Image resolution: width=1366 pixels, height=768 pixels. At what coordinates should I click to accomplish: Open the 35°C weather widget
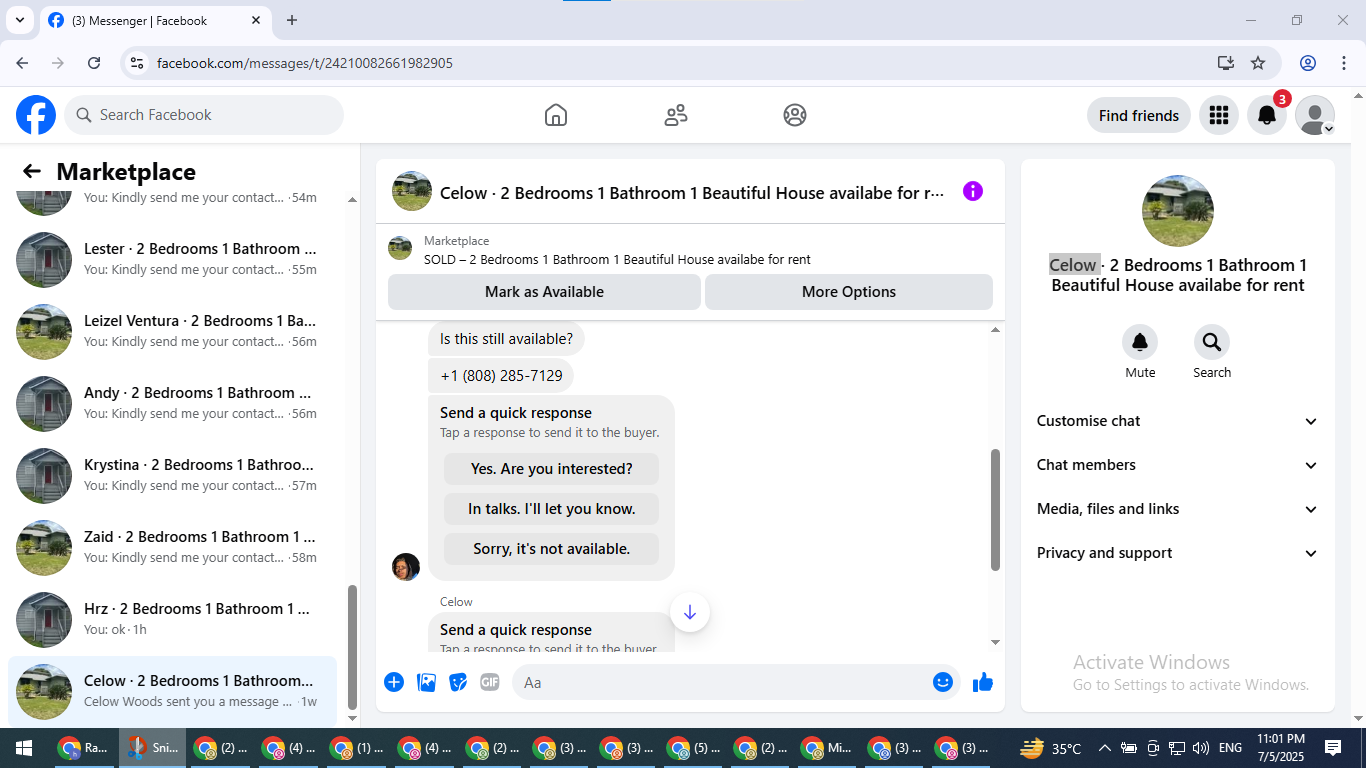(x=1050, y=748)
